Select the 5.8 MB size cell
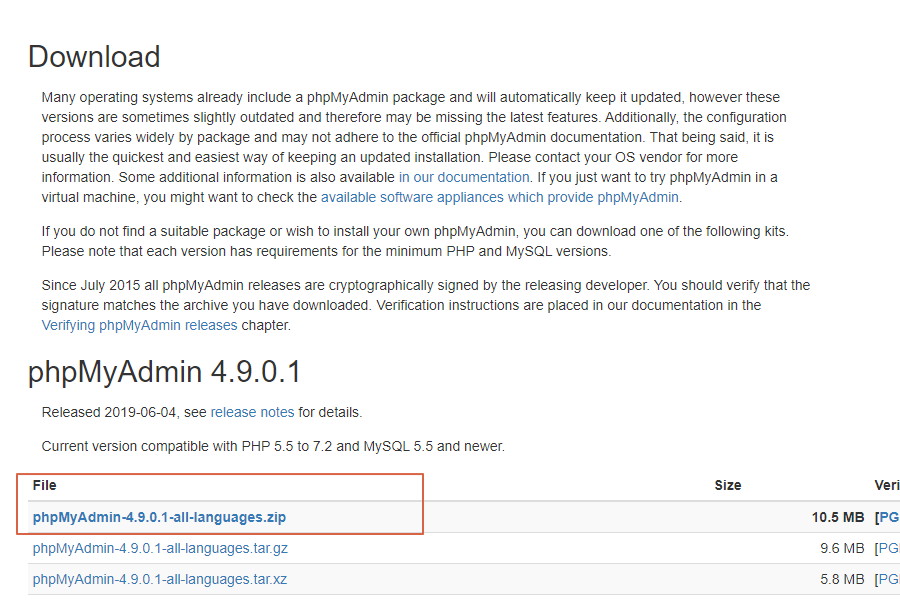This screenshot has height=600, width=900. point(841,579)
